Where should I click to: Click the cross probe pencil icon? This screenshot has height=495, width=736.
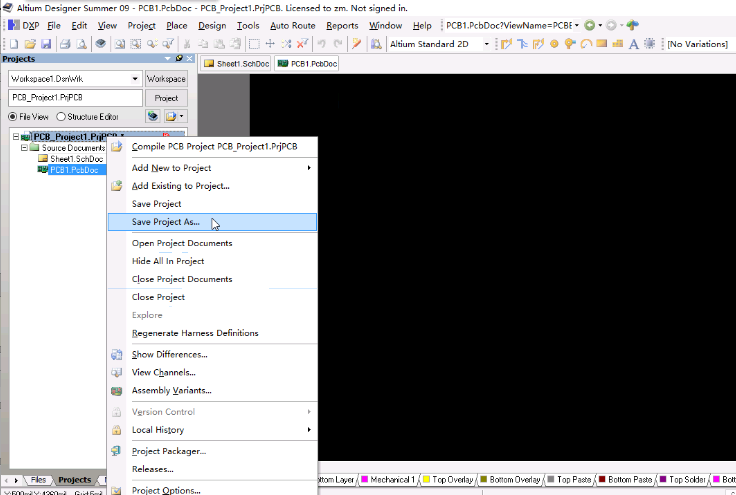(356, 44)
